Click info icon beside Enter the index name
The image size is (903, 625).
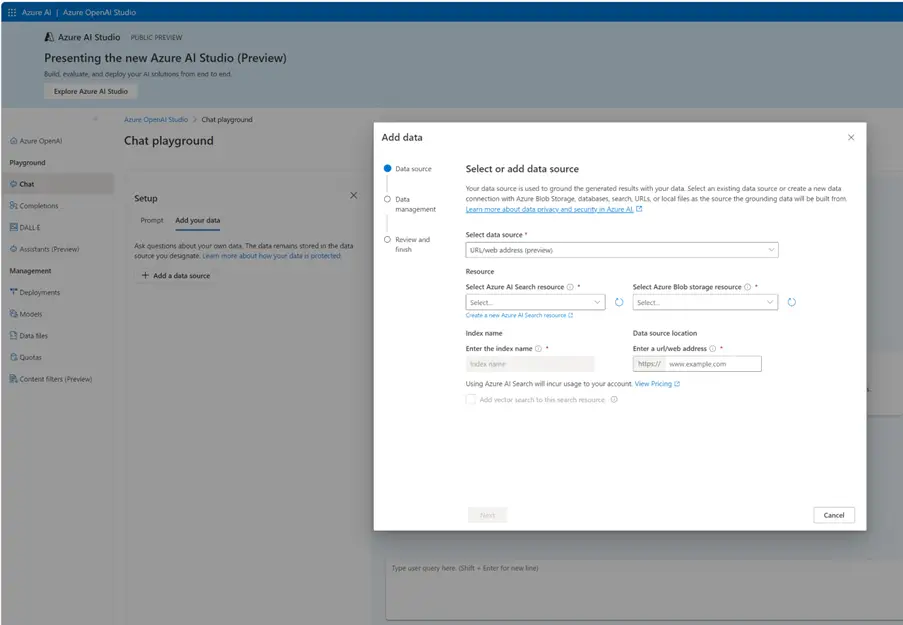click(x=538, y=349)
